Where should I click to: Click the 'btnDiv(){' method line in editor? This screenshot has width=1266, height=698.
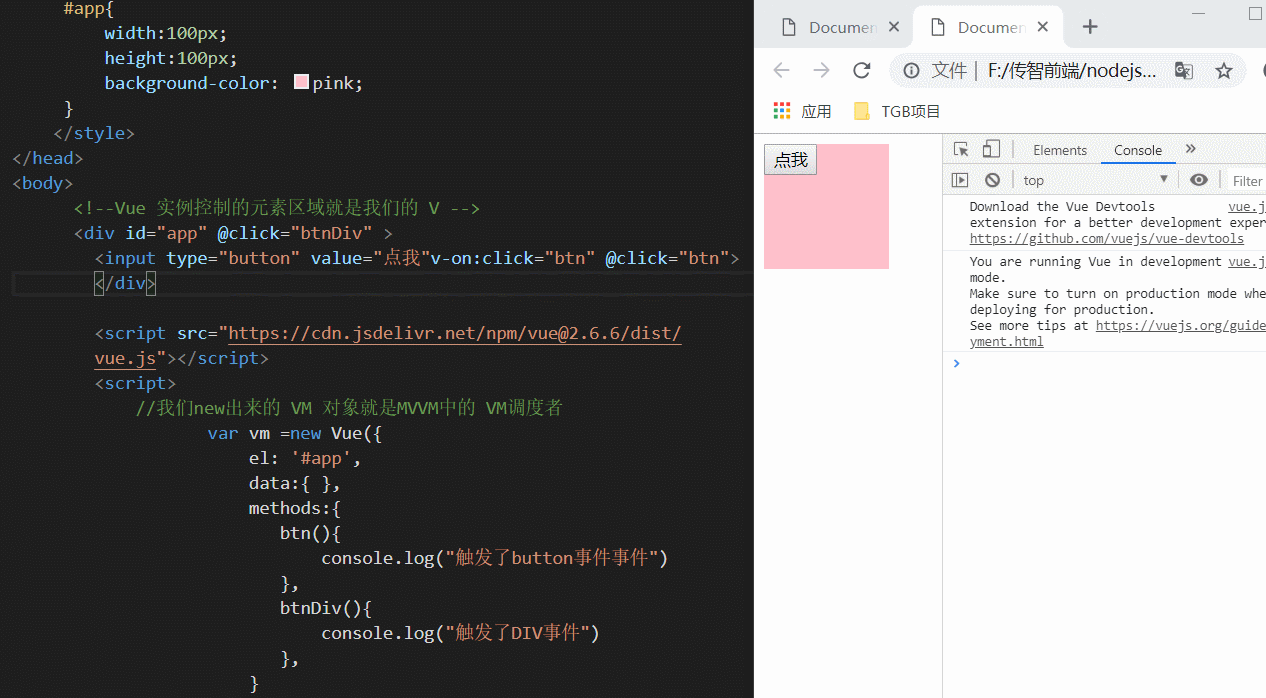326,608
